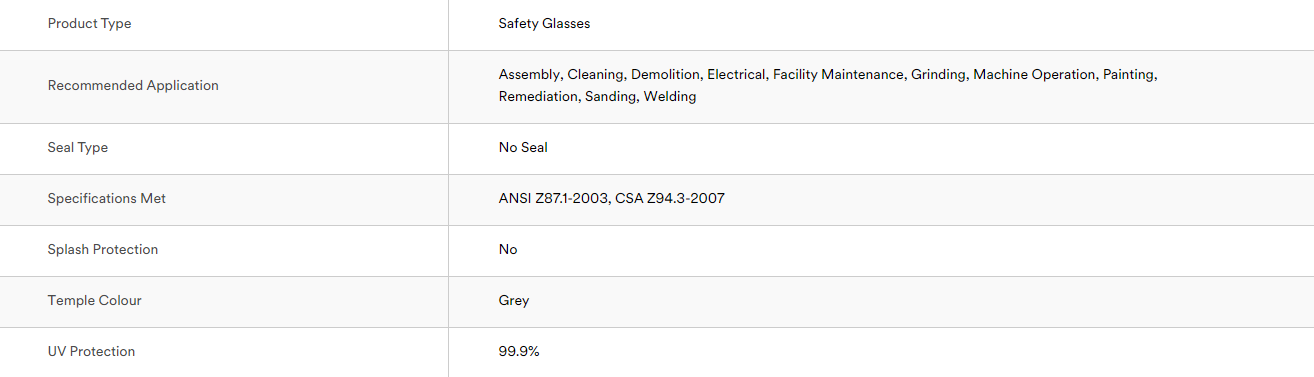Click the word Painting in applications

(x=1128, y=75)
